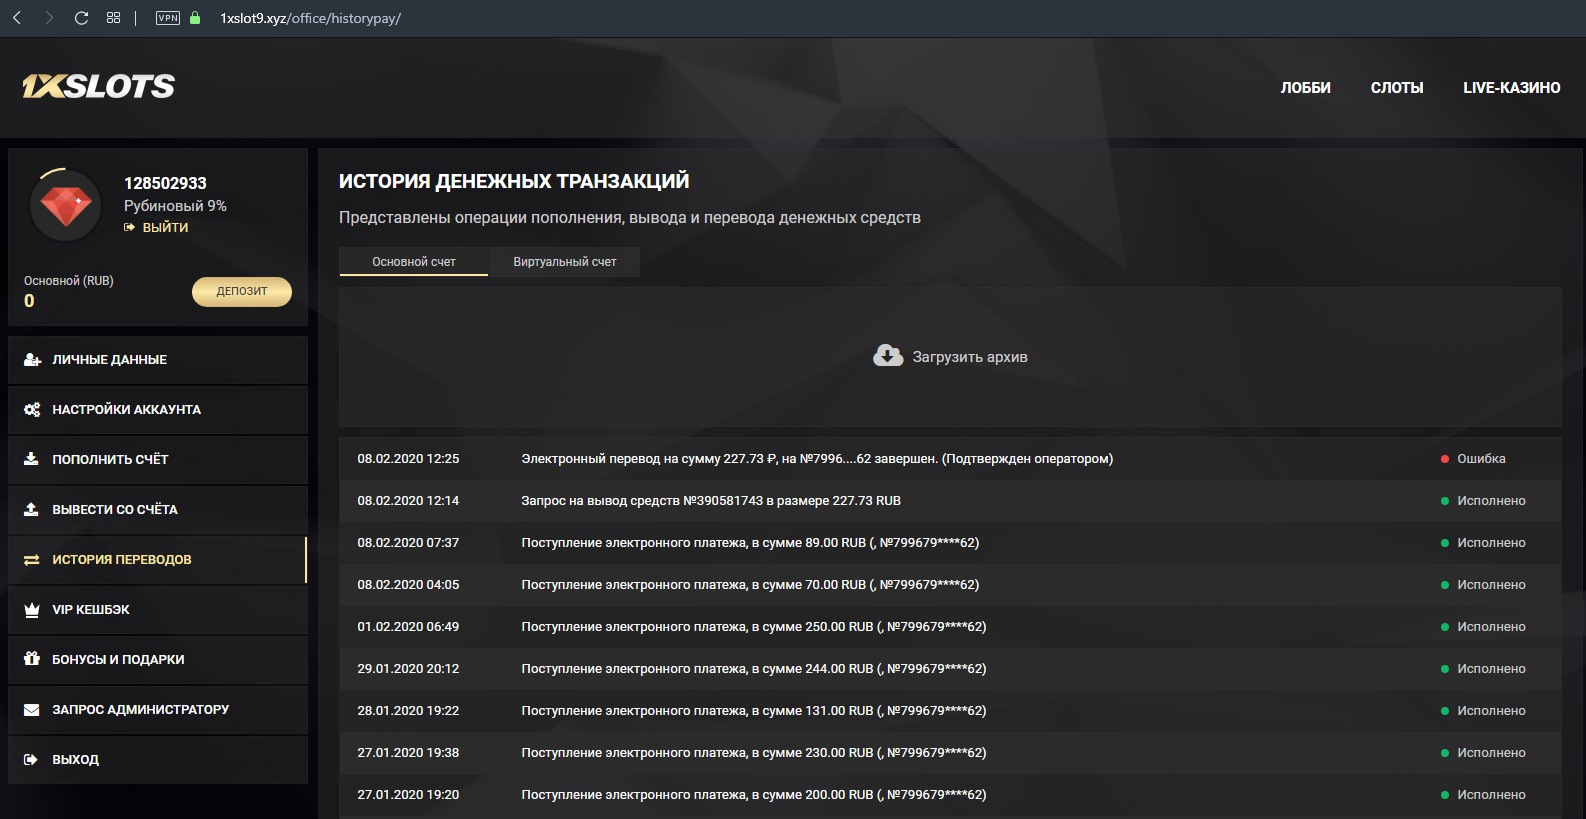Image resolution: width=1586 pixels, height=819 pixels.
Task: Click the ДЕПОЗИТ button
Action: pos(242,291)
